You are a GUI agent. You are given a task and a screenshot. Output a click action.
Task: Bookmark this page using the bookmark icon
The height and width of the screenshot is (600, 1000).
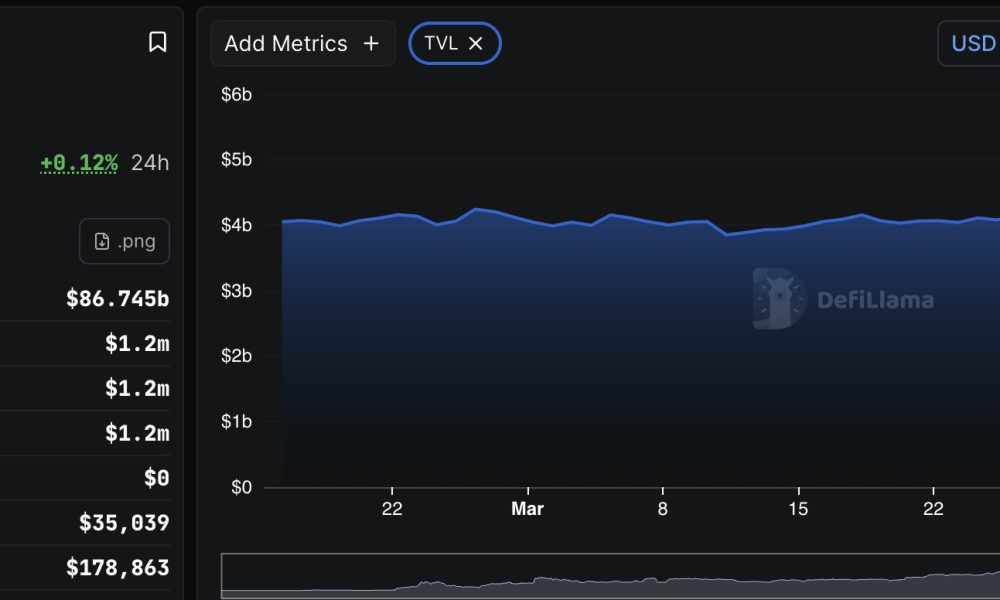coord(158,43)
